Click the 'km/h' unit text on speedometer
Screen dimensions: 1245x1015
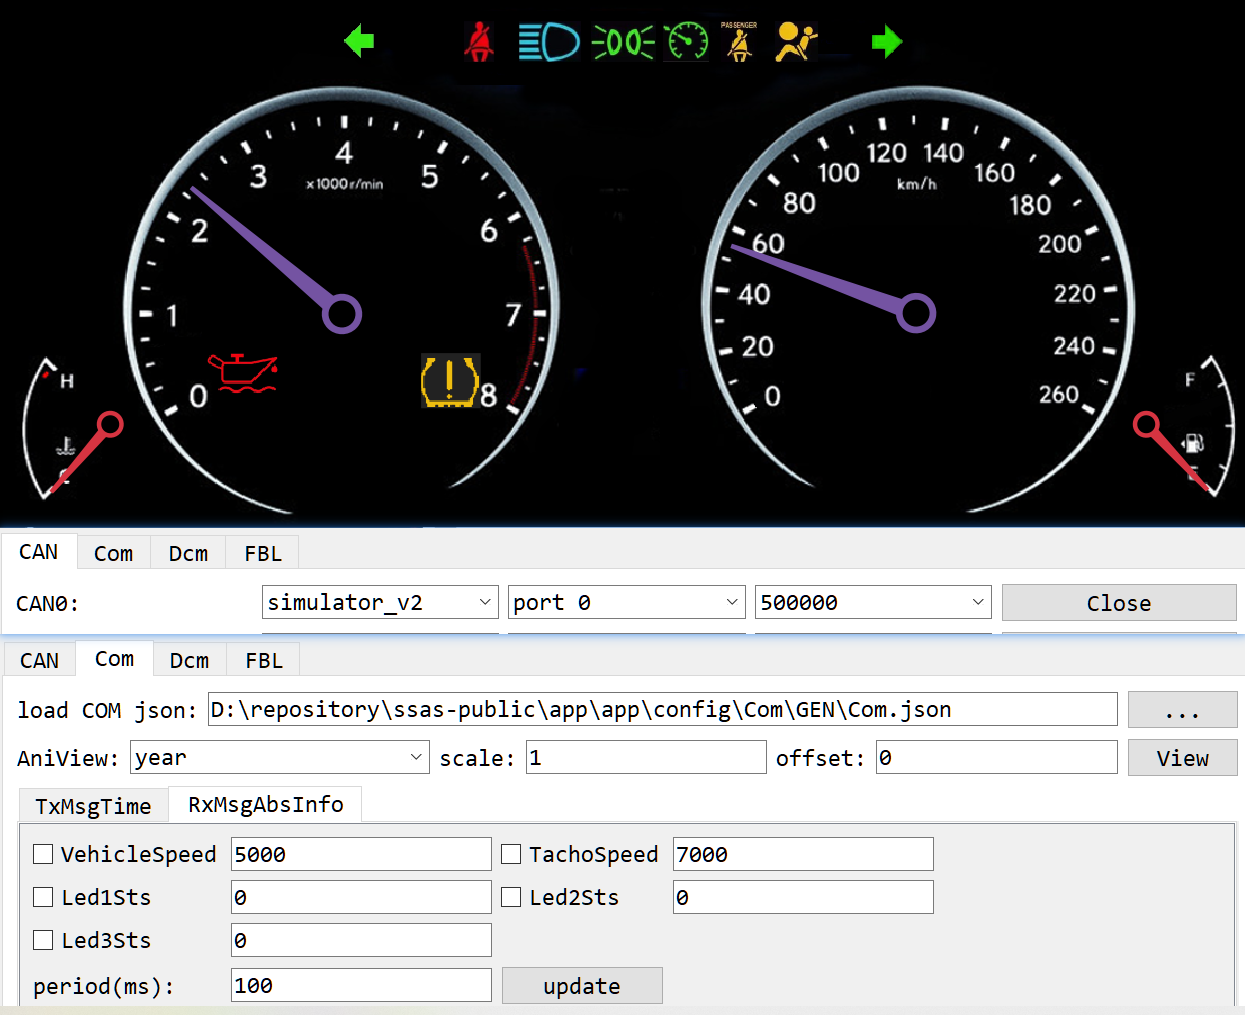[x=916, y=184]
